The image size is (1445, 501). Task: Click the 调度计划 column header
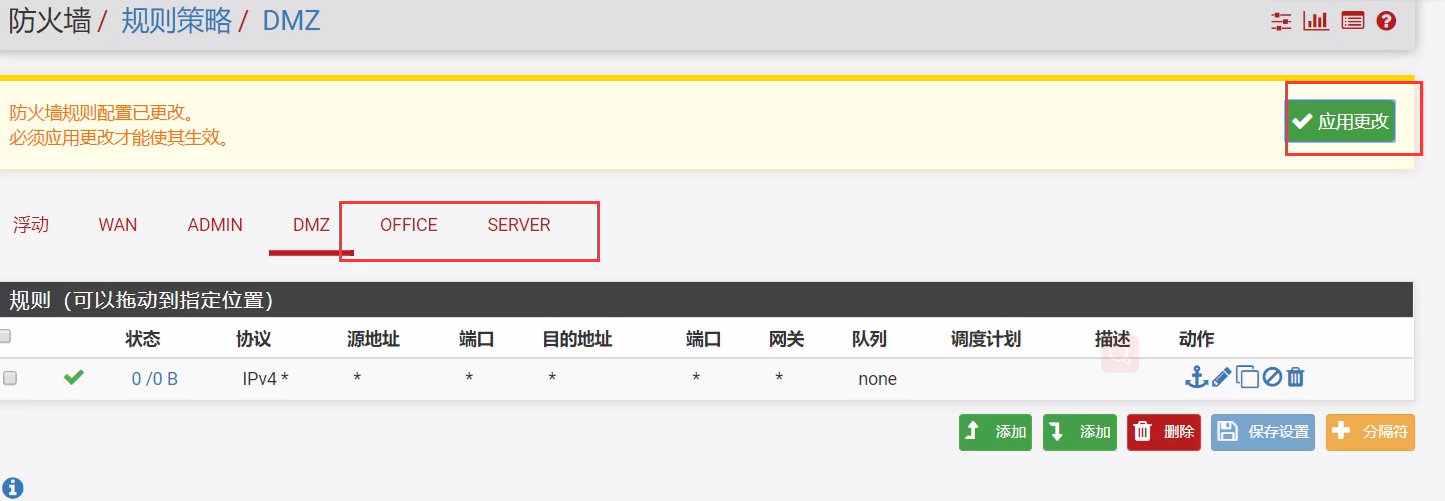point(985,339)
